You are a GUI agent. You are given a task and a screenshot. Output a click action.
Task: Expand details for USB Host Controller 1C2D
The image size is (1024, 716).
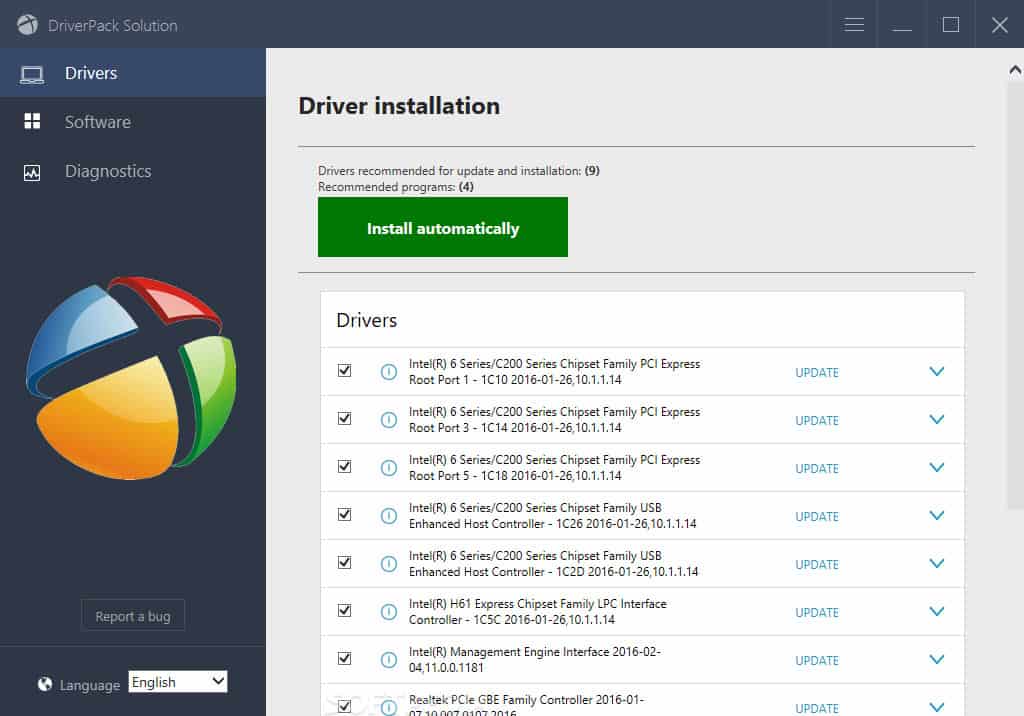click(x=936, y=564)
